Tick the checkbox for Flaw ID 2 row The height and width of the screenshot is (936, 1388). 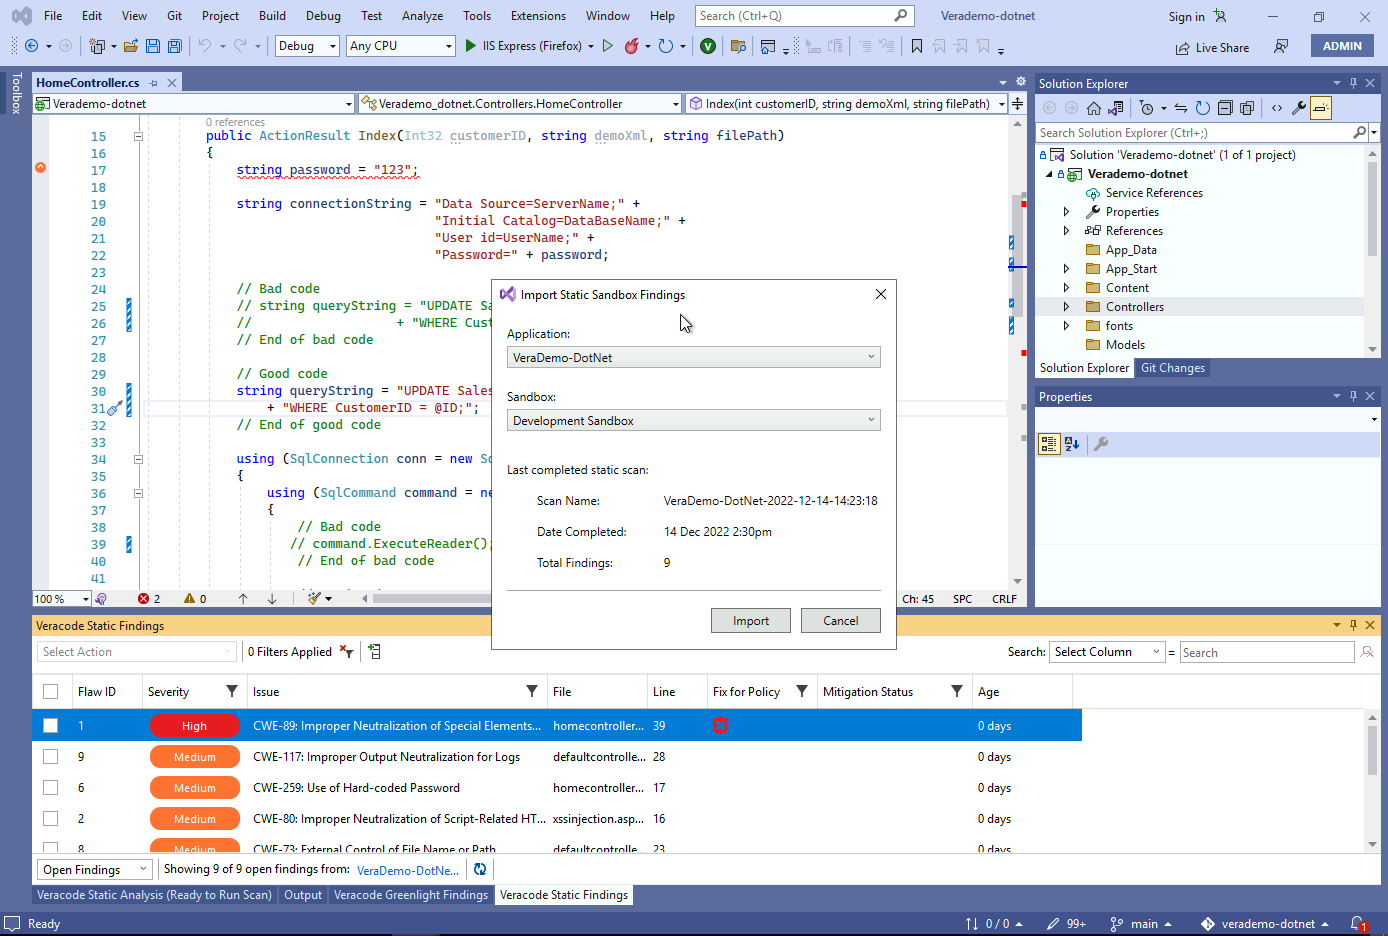pyautogui.click(x=50, y=819)
